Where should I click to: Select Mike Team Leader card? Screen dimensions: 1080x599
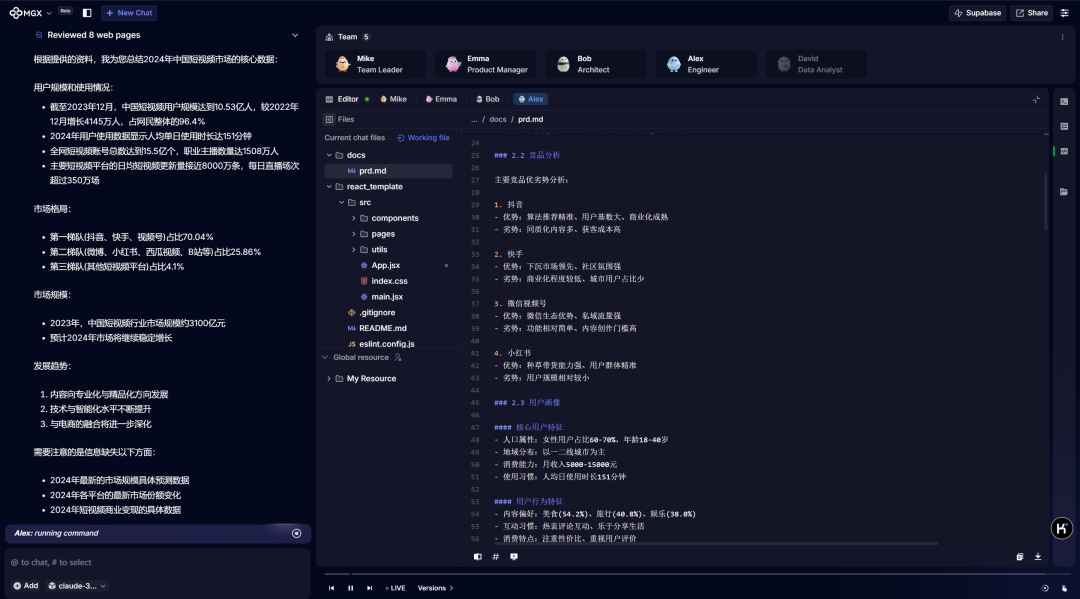[x=375, y=64]
